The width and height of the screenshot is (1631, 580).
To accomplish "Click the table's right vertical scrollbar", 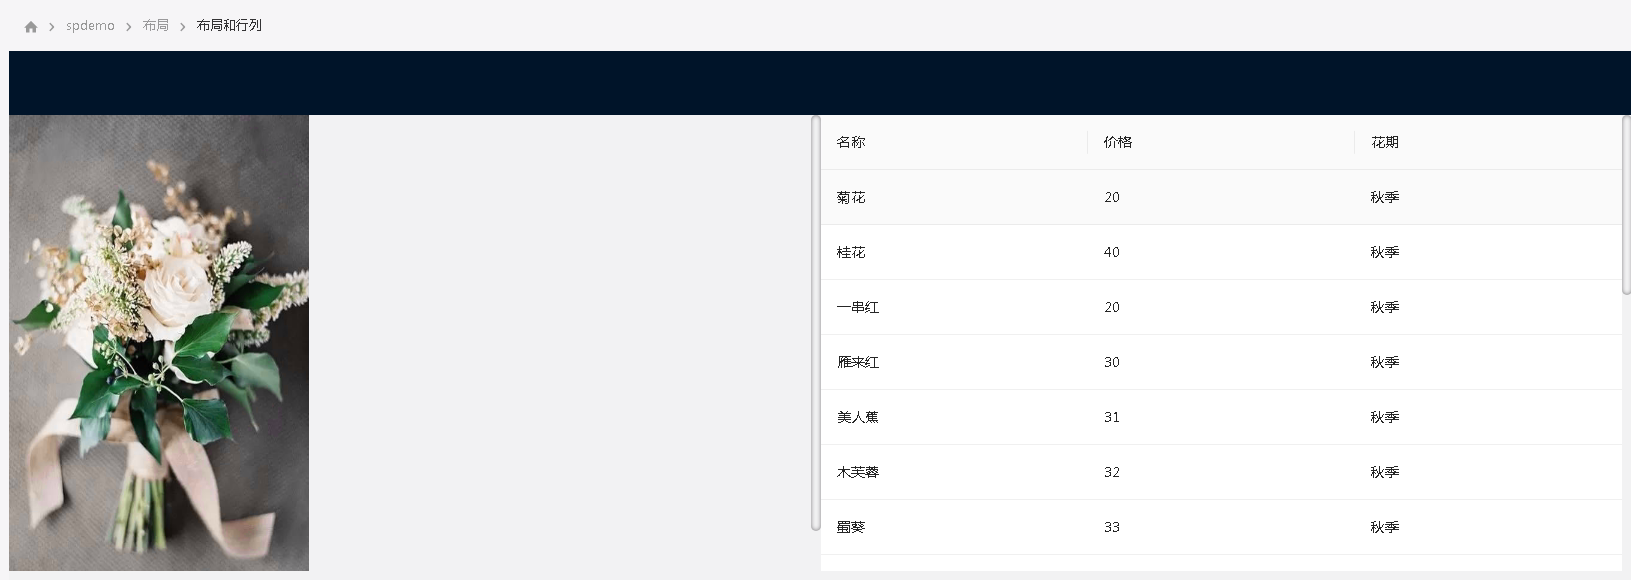I will coord(1626,205).
